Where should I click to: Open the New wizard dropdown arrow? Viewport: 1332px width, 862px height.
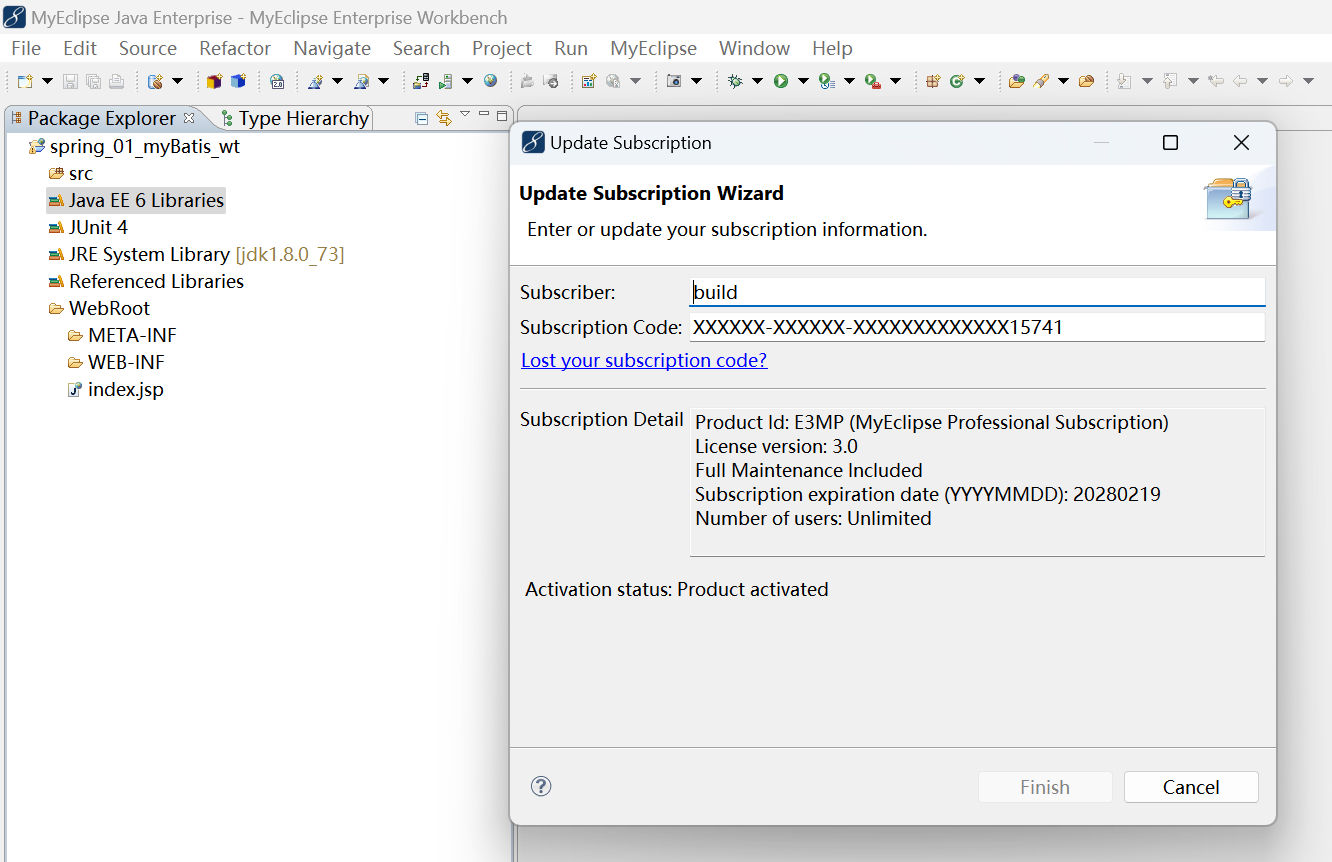[x=46, y=81]
